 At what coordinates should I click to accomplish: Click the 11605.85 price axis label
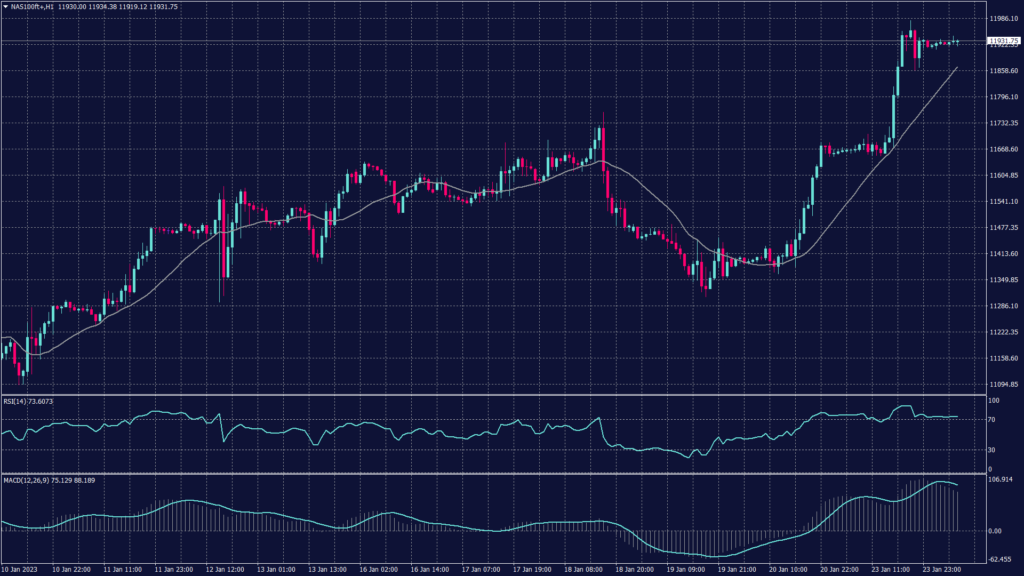point(1002,176)
